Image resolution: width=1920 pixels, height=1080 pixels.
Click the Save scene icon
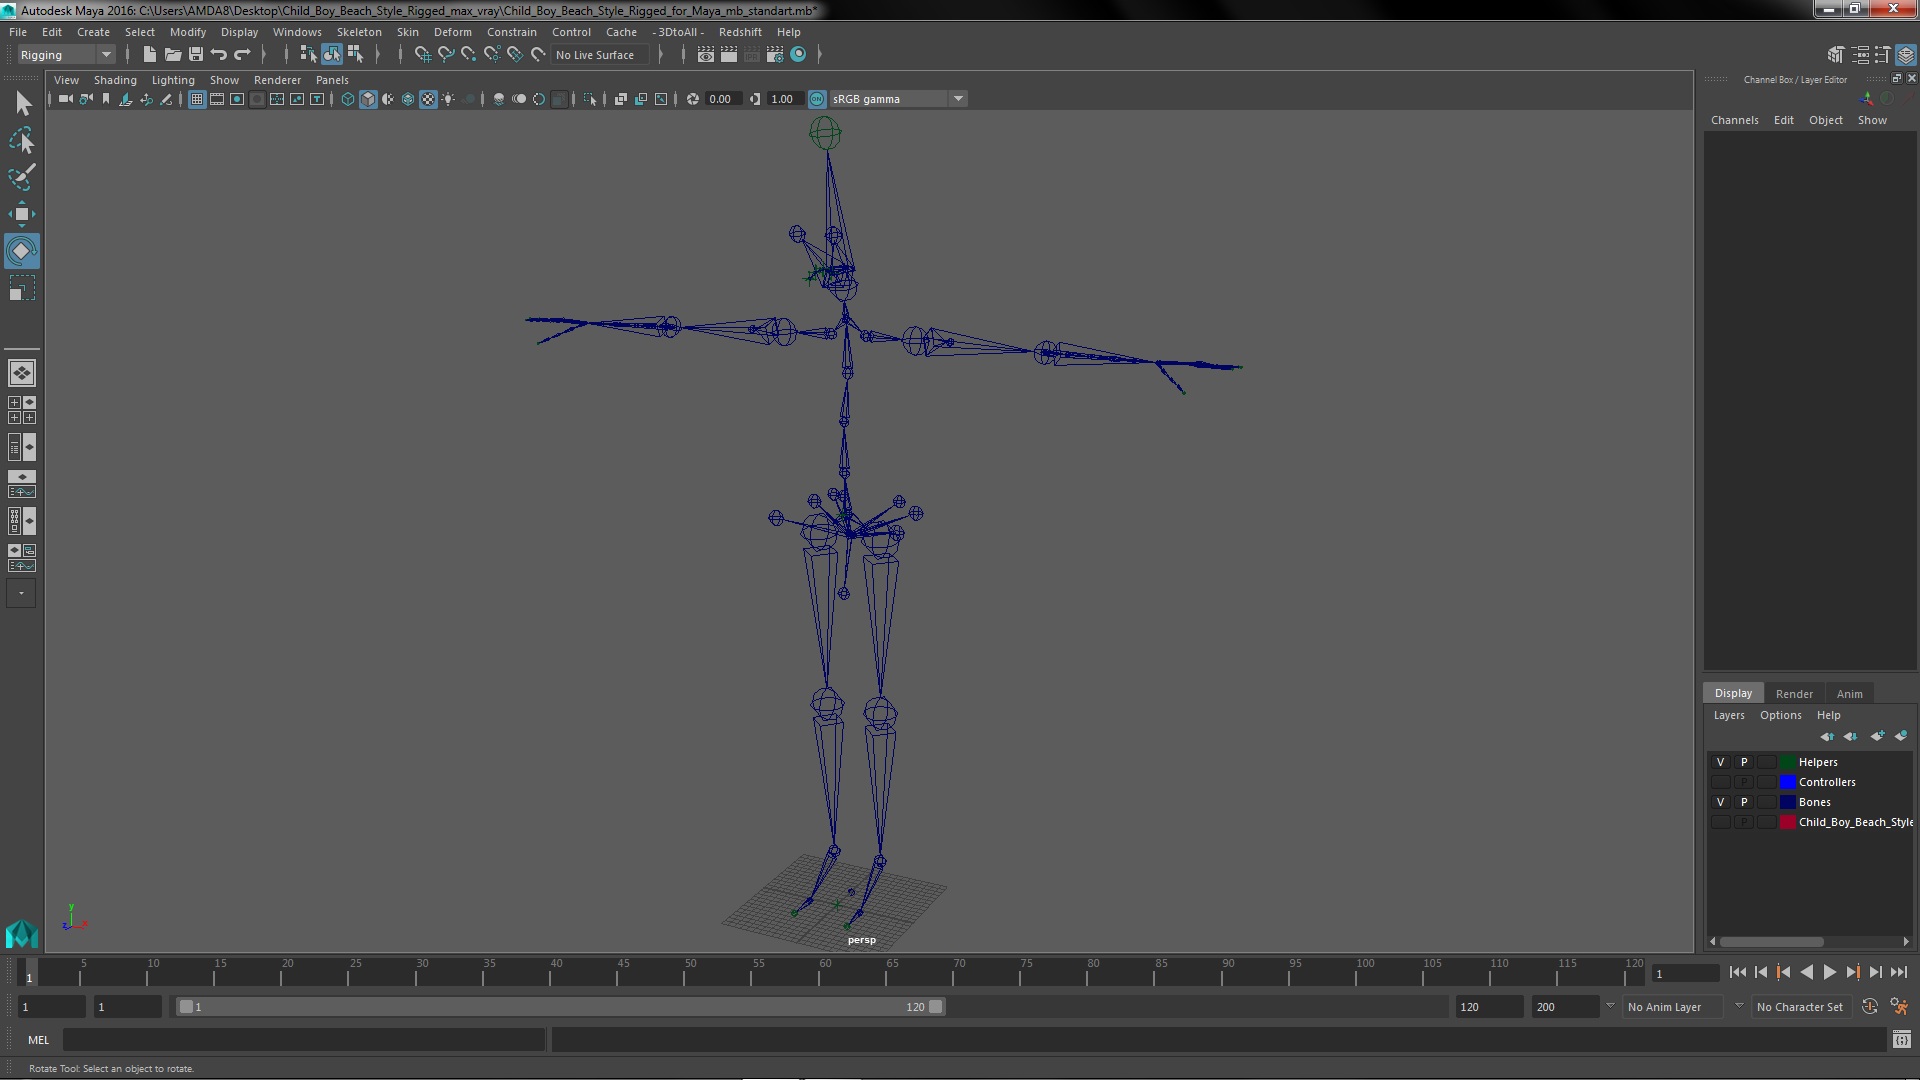[196, 55]
